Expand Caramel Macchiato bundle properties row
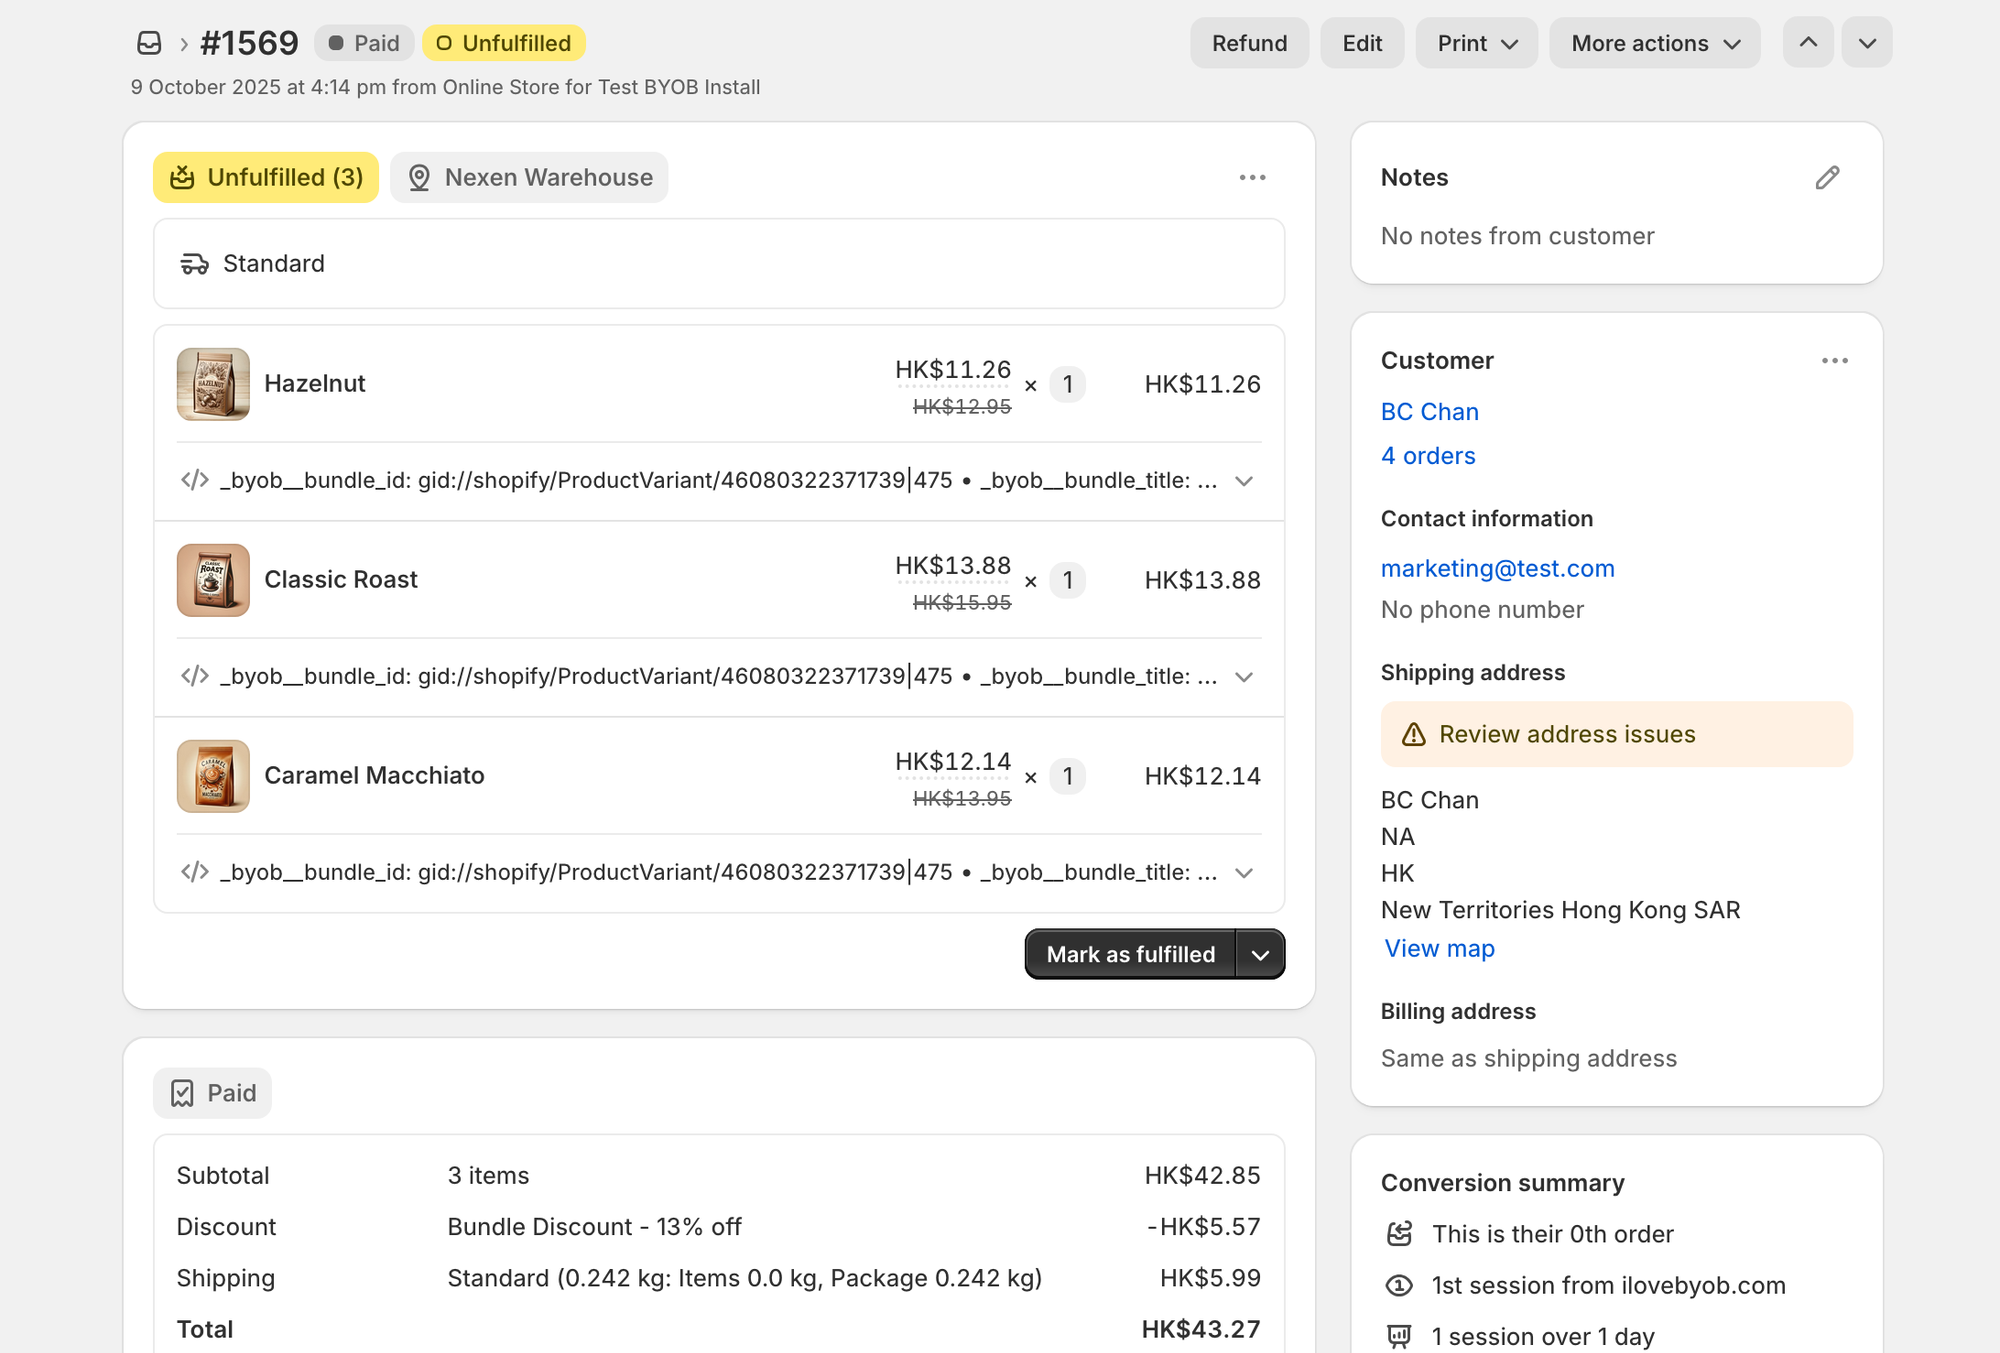The height and width of the screenshot is (1353, 2000). pos(1244,873)
